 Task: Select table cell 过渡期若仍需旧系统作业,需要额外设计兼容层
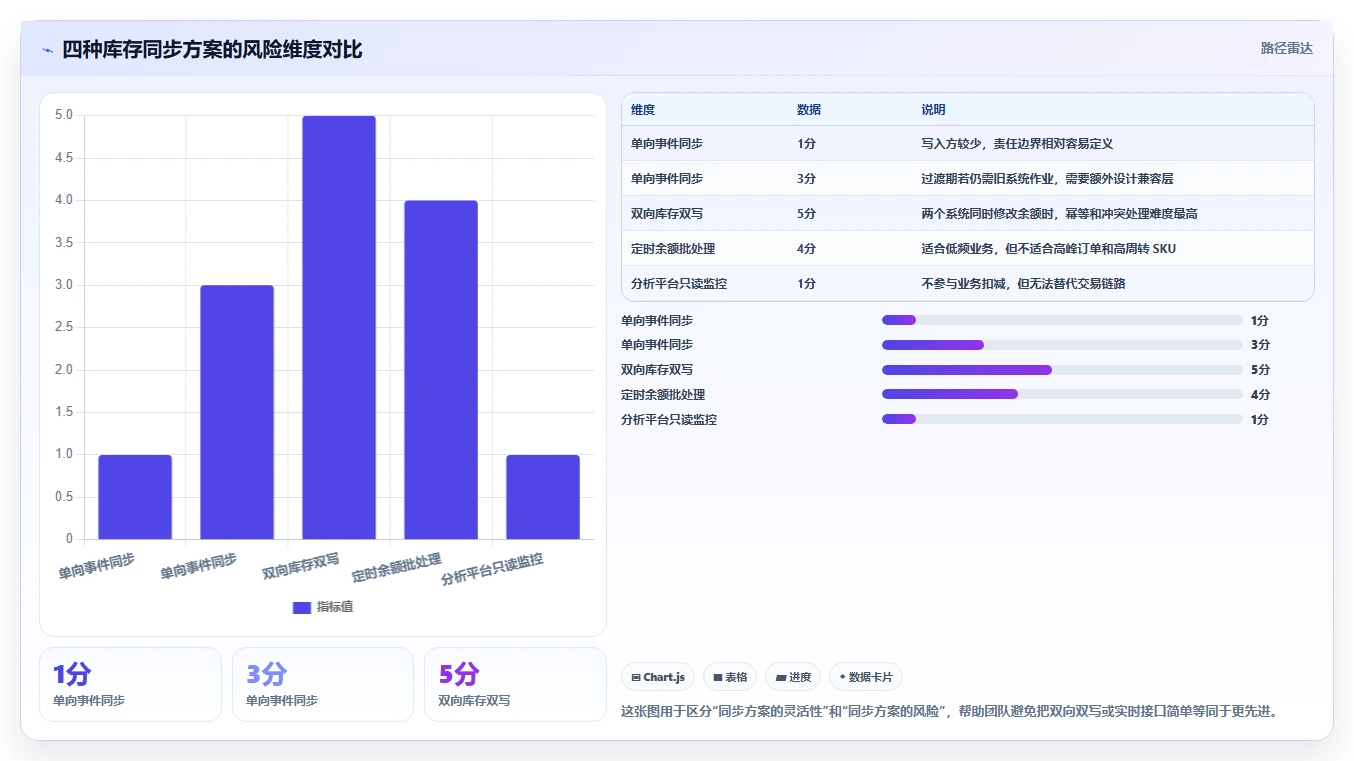click(1047, 179)
